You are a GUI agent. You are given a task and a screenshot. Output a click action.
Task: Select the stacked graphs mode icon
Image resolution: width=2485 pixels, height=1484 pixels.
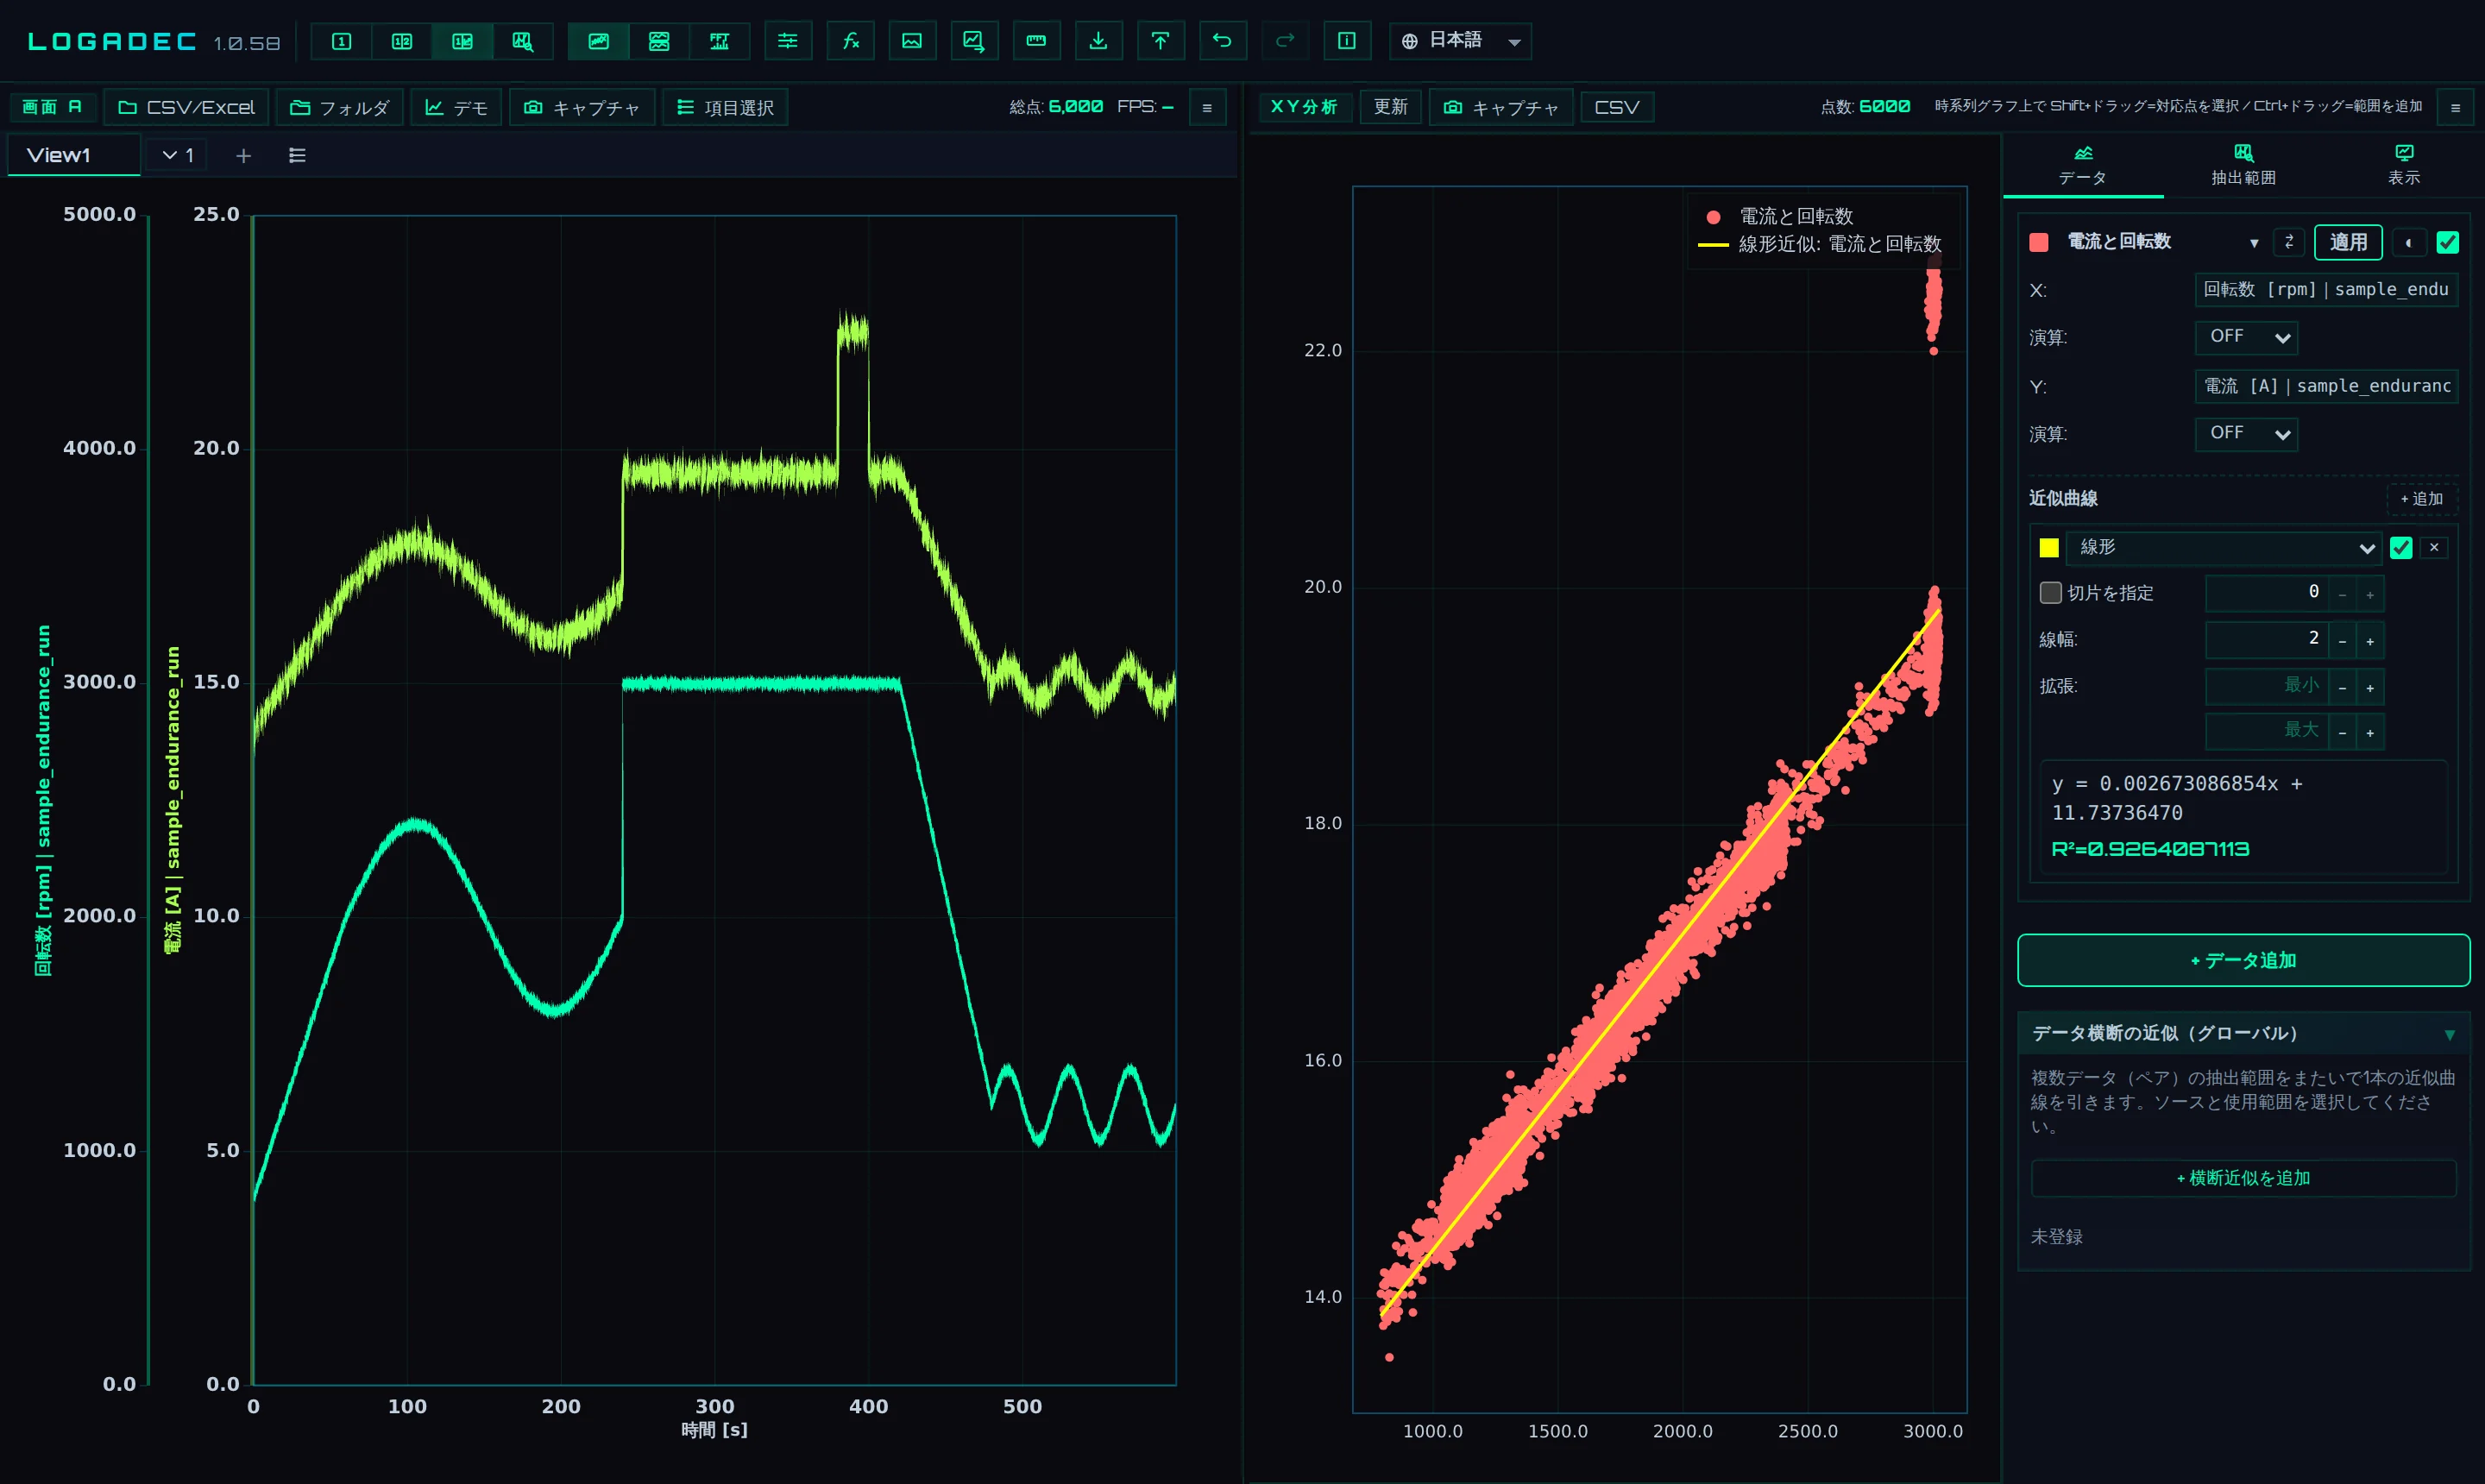click(x=659, y=41)
